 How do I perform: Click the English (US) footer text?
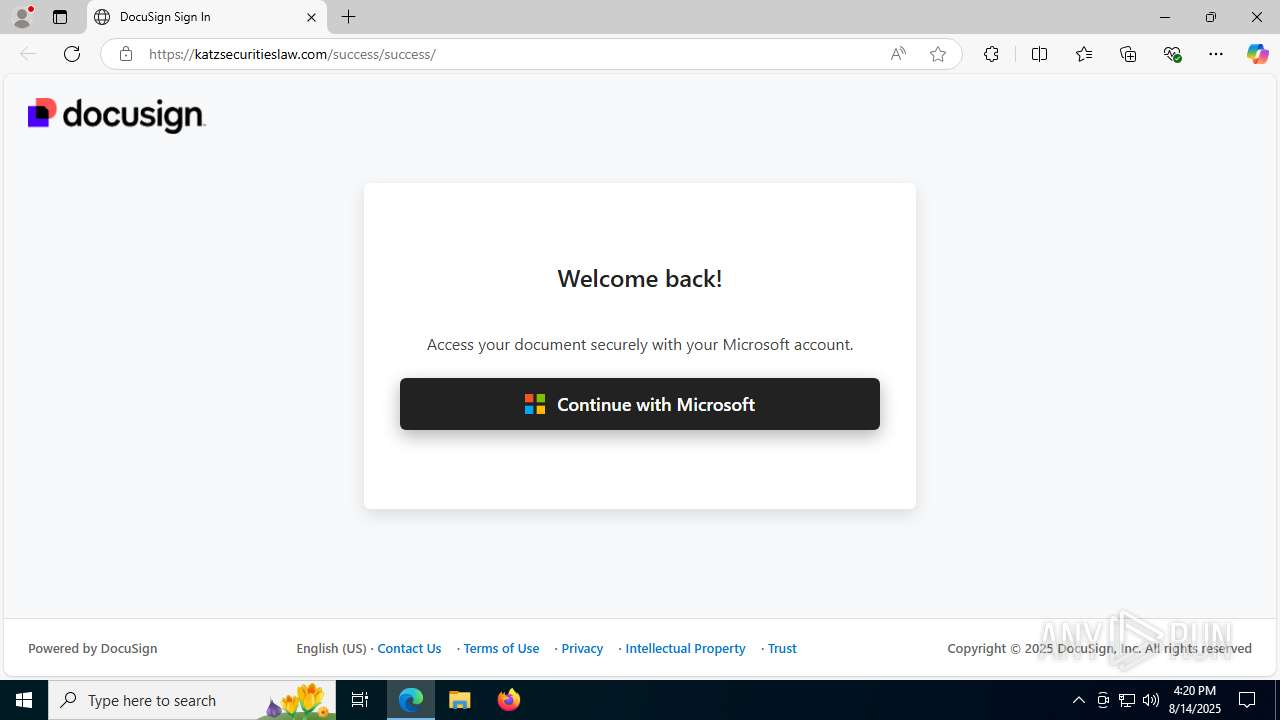(x=331, y=648)
